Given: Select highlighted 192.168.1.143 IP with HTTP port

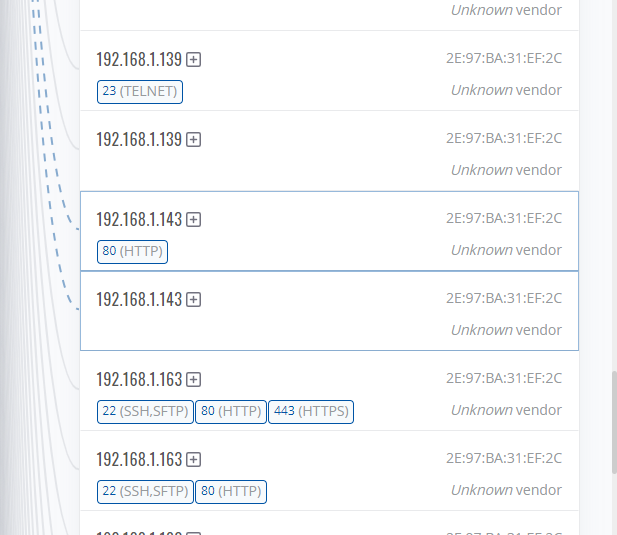Looking at the screenshot, I should [139, 220].
